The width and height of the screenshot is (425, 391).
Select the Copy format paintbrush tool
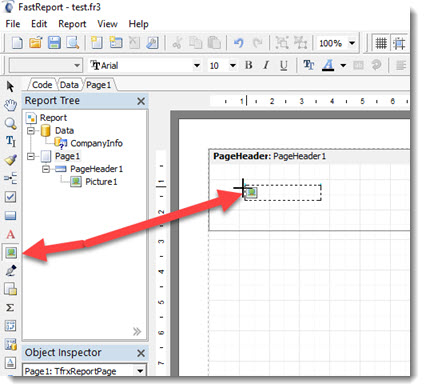pos(10,160)
